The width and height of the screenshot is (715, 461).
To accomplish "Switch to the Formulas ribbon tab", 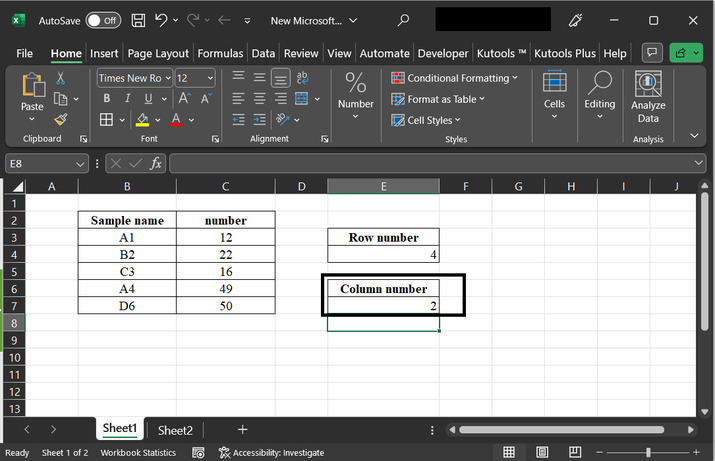I will [220, 53].
